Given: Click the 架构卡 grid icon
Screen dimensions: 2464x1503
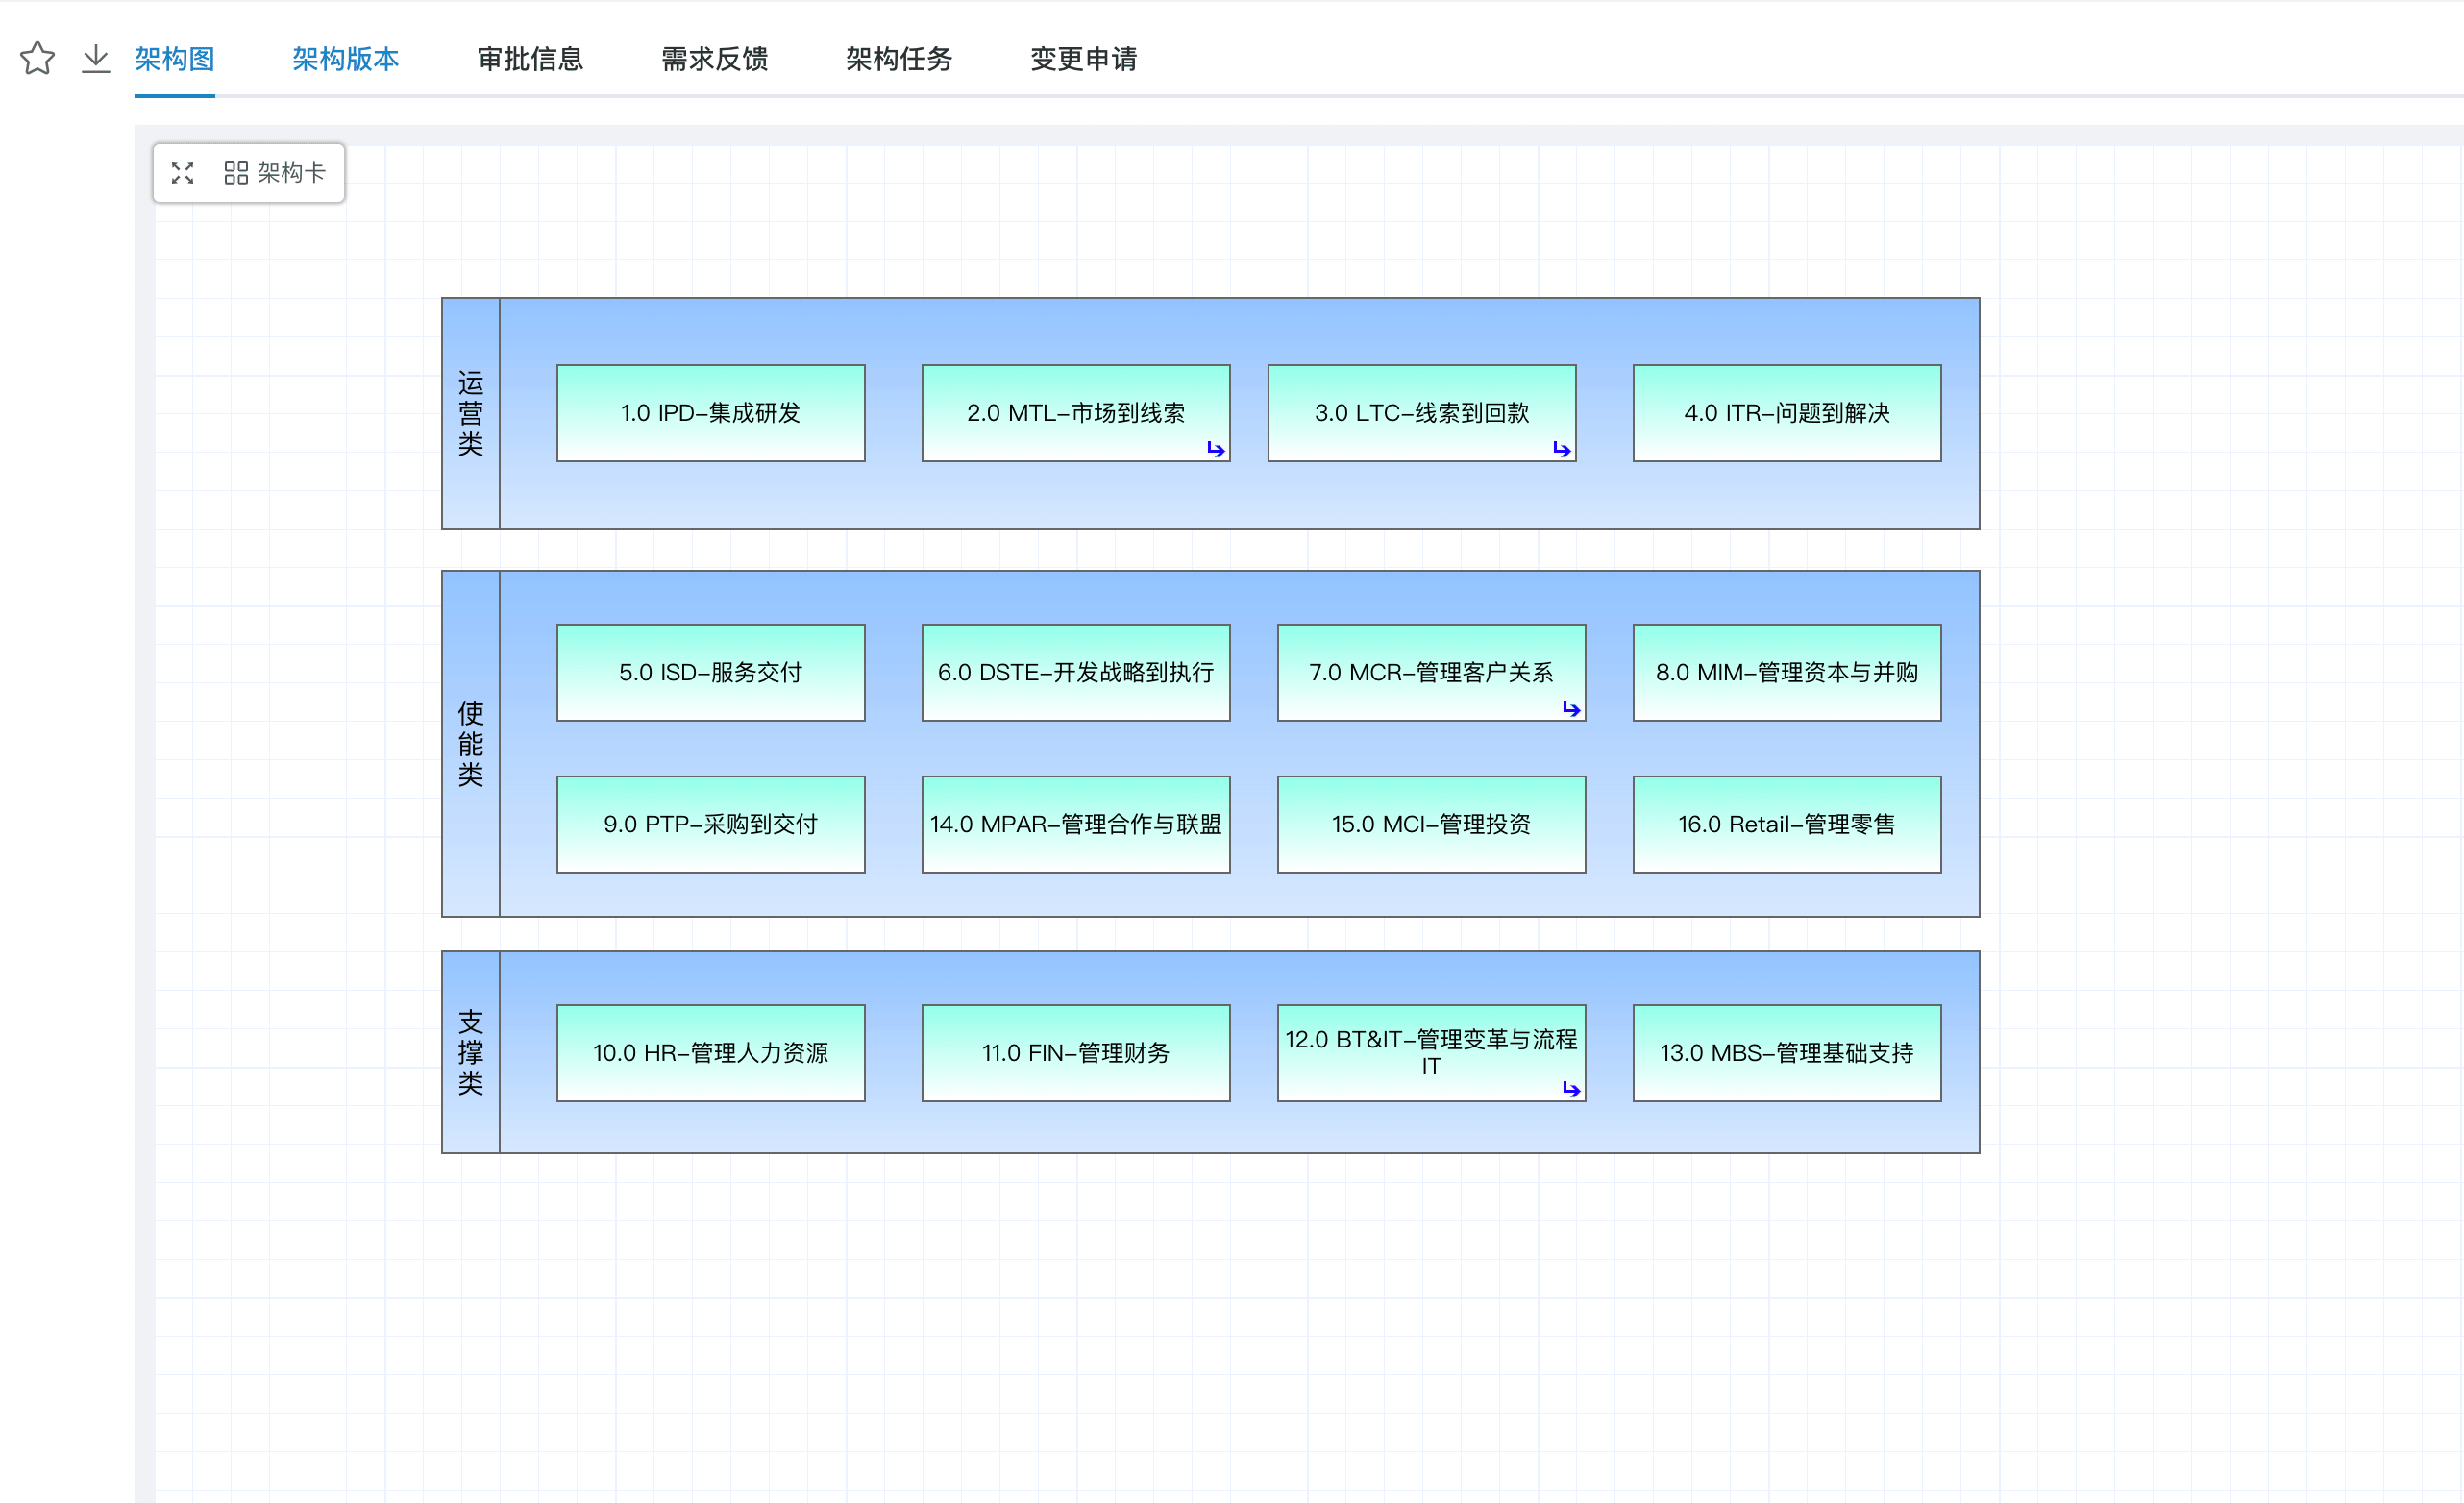Looking at the screenshot, I should tap(236, 173).
